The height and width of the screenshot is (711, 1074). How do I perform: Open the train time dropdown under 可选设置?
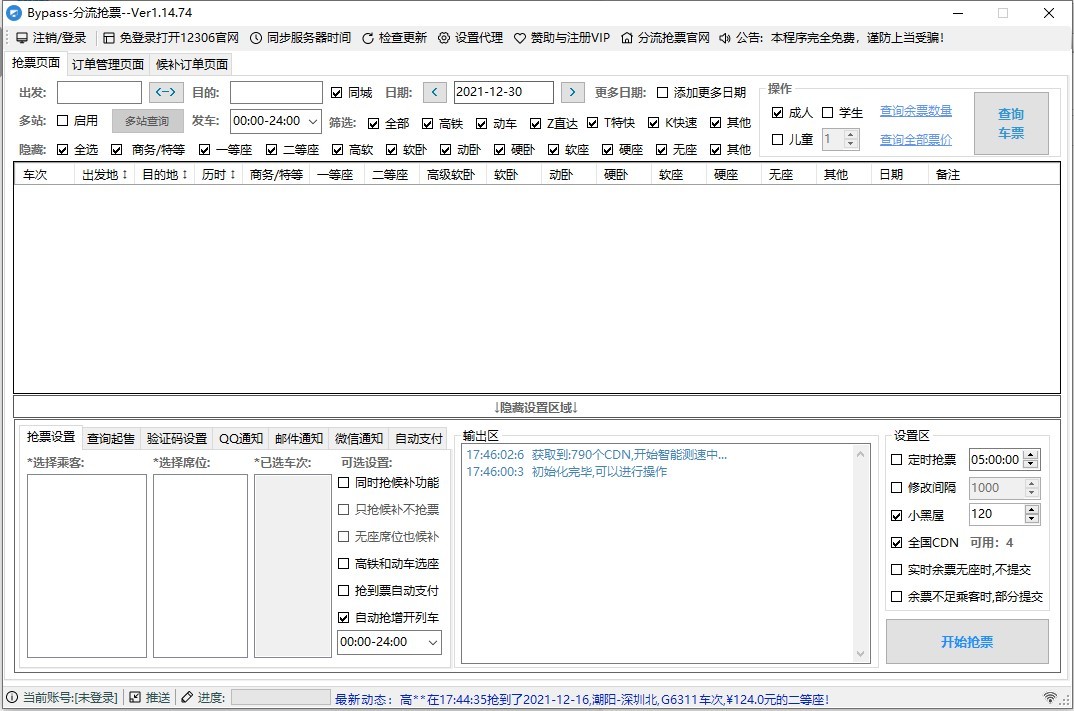click(x=388, y=641)
